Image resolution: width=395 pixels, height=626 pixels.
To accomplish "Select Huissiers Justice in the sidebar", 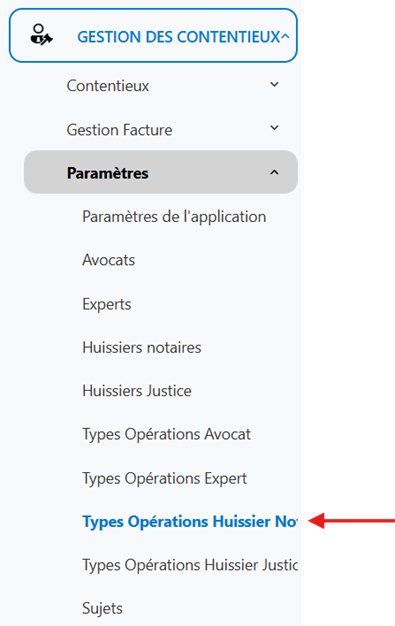I will (137, 391).
